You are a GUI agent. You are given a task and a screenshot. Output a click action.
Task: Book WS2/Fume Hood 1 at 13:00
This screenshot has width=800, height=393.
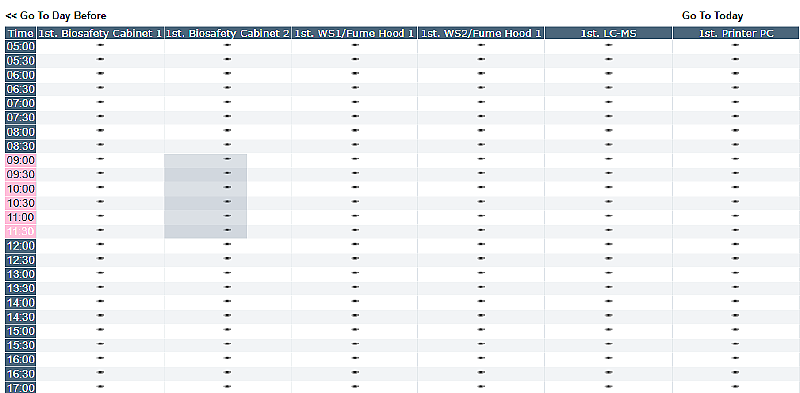click(481, 273)
